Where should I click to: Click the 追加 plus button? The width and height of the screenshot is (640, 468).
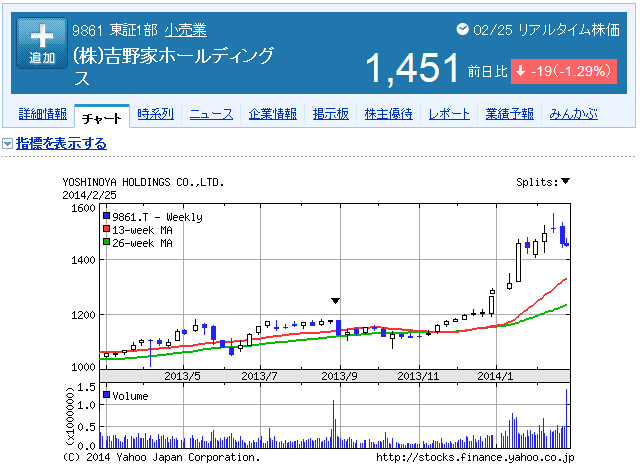point(42,43)
